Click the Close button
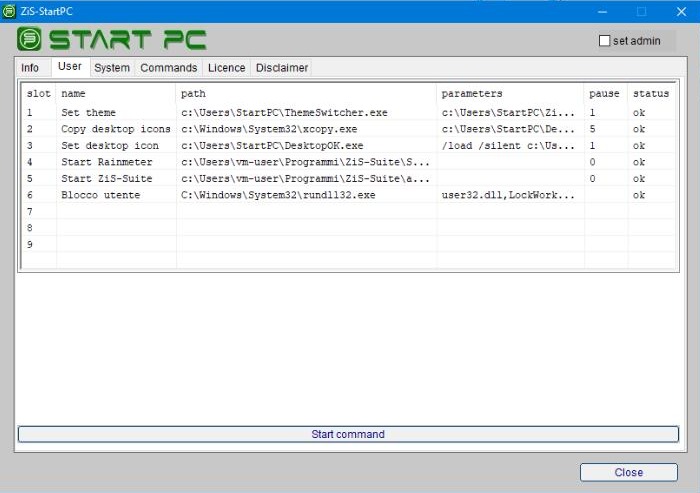Image resolution: width=700 pixels, height=493 pixels. (628, 472)
